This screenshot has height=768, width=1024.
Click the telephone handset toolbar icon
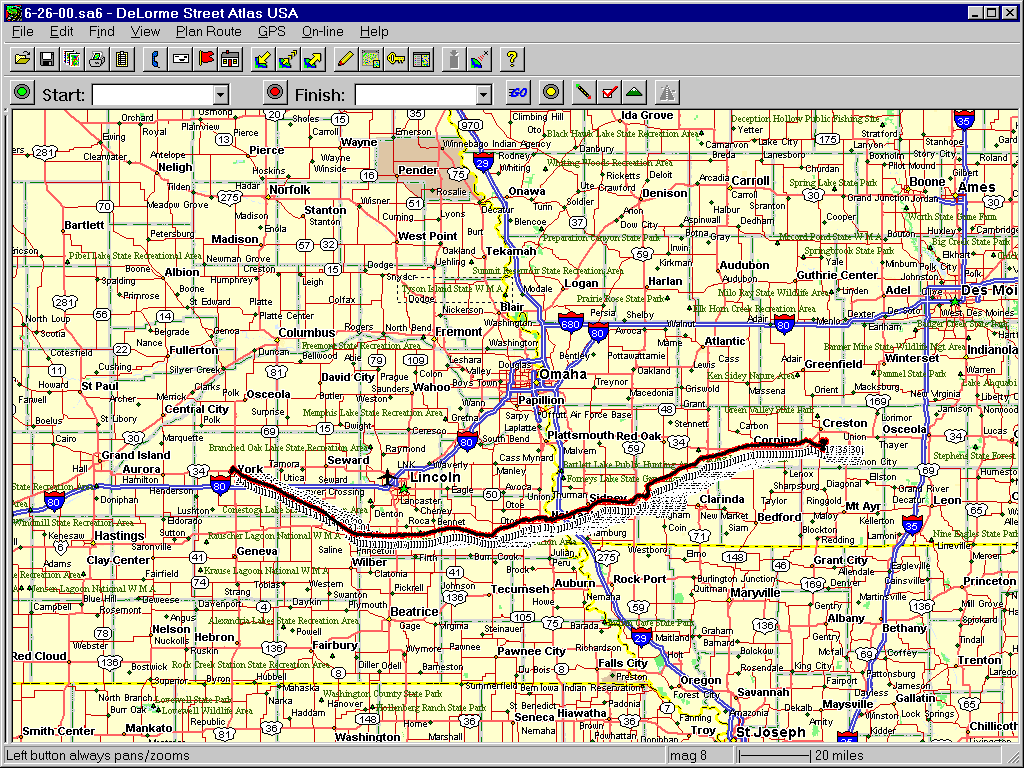coord(155,60)
